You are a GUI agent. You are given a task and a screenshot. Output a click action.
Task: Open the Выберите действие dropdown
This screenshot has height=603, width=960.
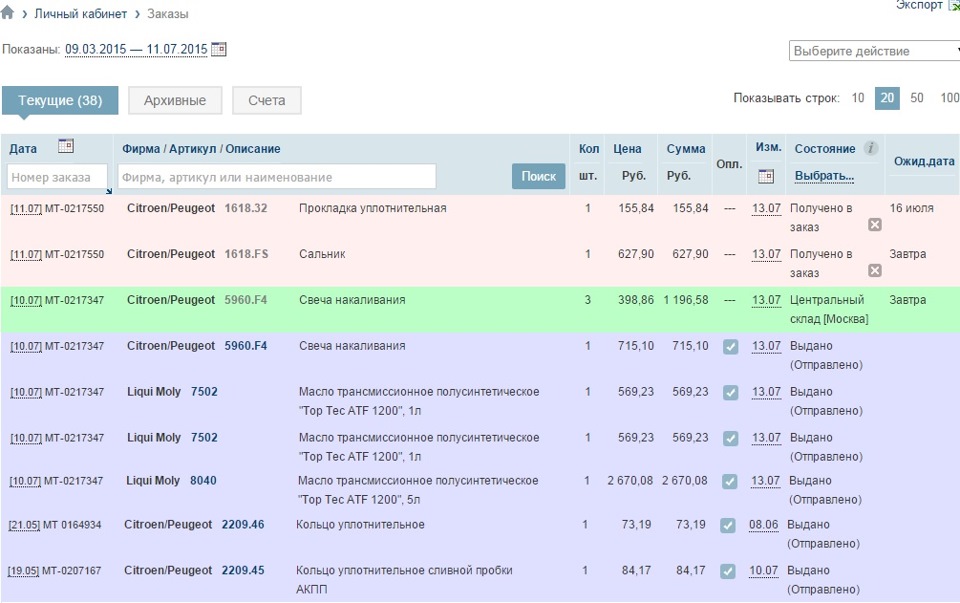pos(874,51)
